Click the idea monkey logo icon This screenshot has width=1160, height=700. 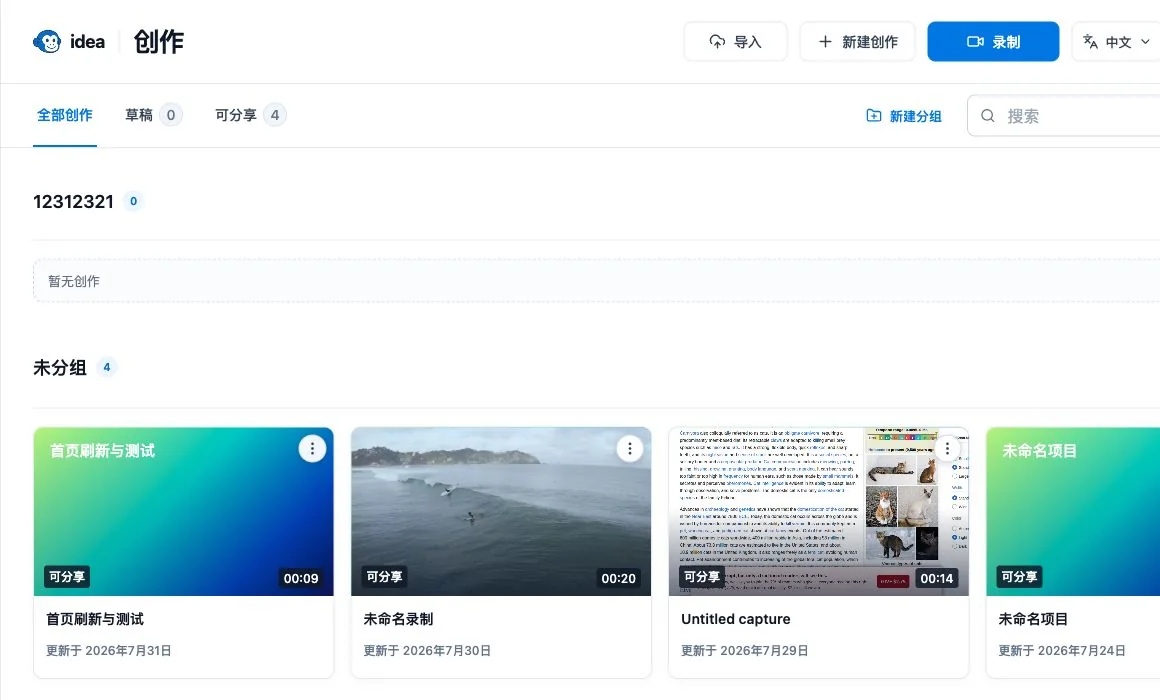pyautogui.click(x=47, y=41)
